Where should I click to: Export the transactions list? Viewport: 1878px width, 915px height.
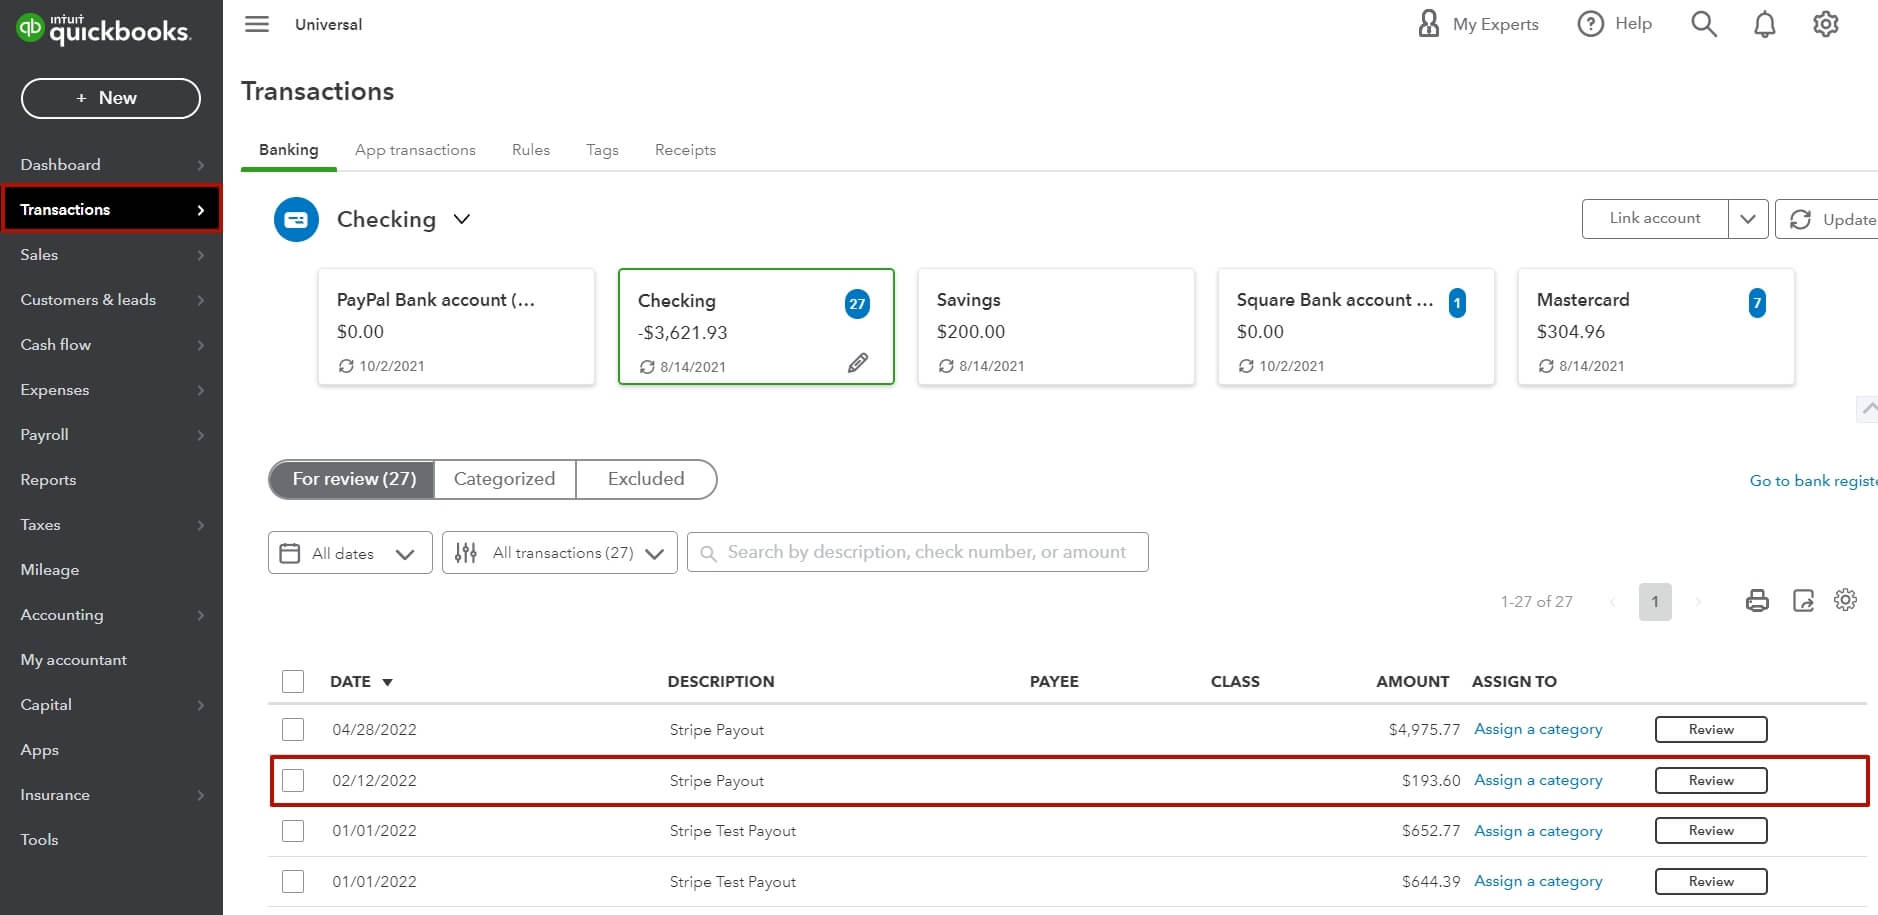pyautogui.click(x=1802, y=600)
